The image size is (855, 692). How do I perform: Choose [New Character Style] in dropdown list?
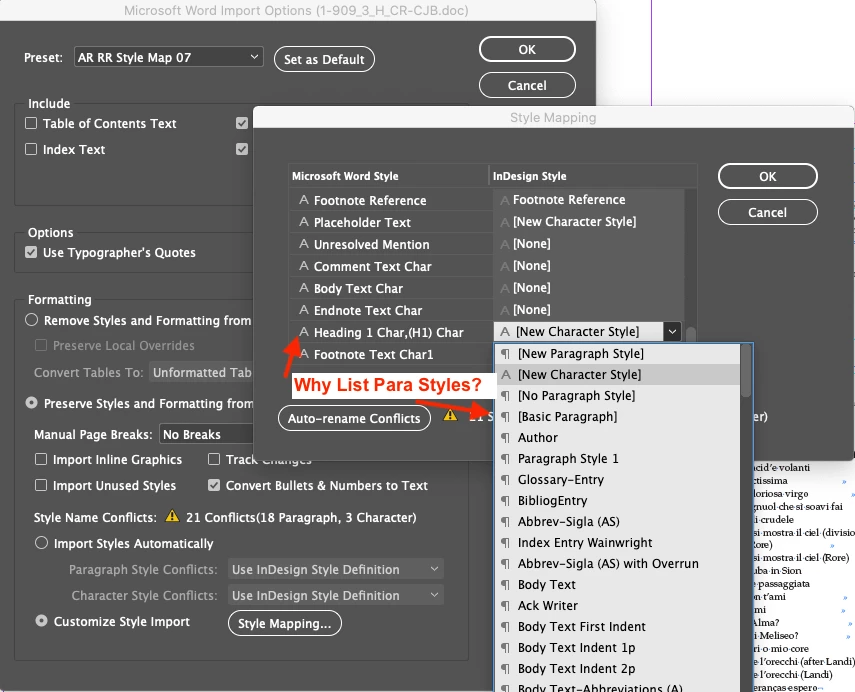click(x=618, y=375)
